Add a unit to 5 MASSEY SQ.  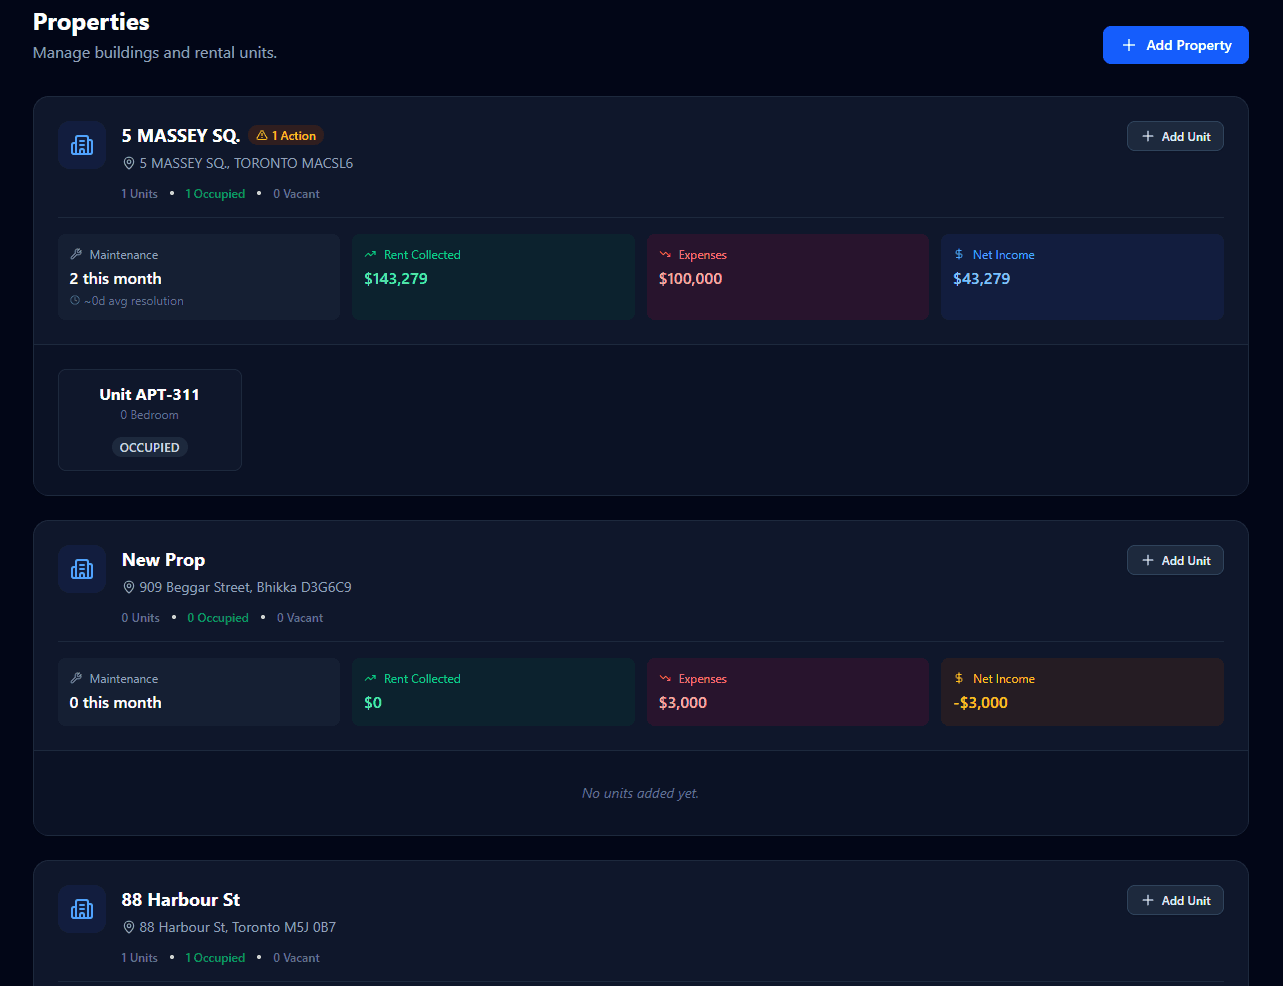point(1175,137)
